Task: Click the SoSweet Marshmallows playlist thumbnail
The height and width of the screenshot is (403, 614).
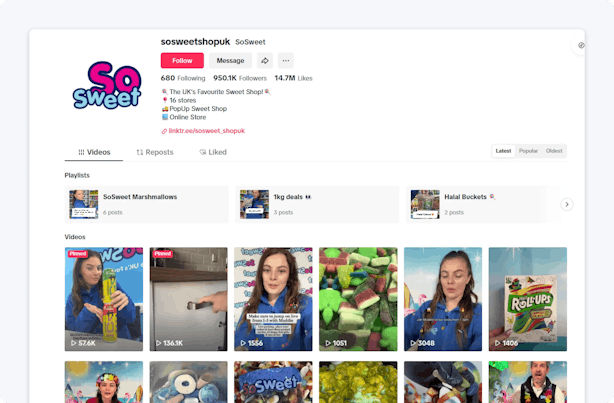Action: tap(84, 204)
